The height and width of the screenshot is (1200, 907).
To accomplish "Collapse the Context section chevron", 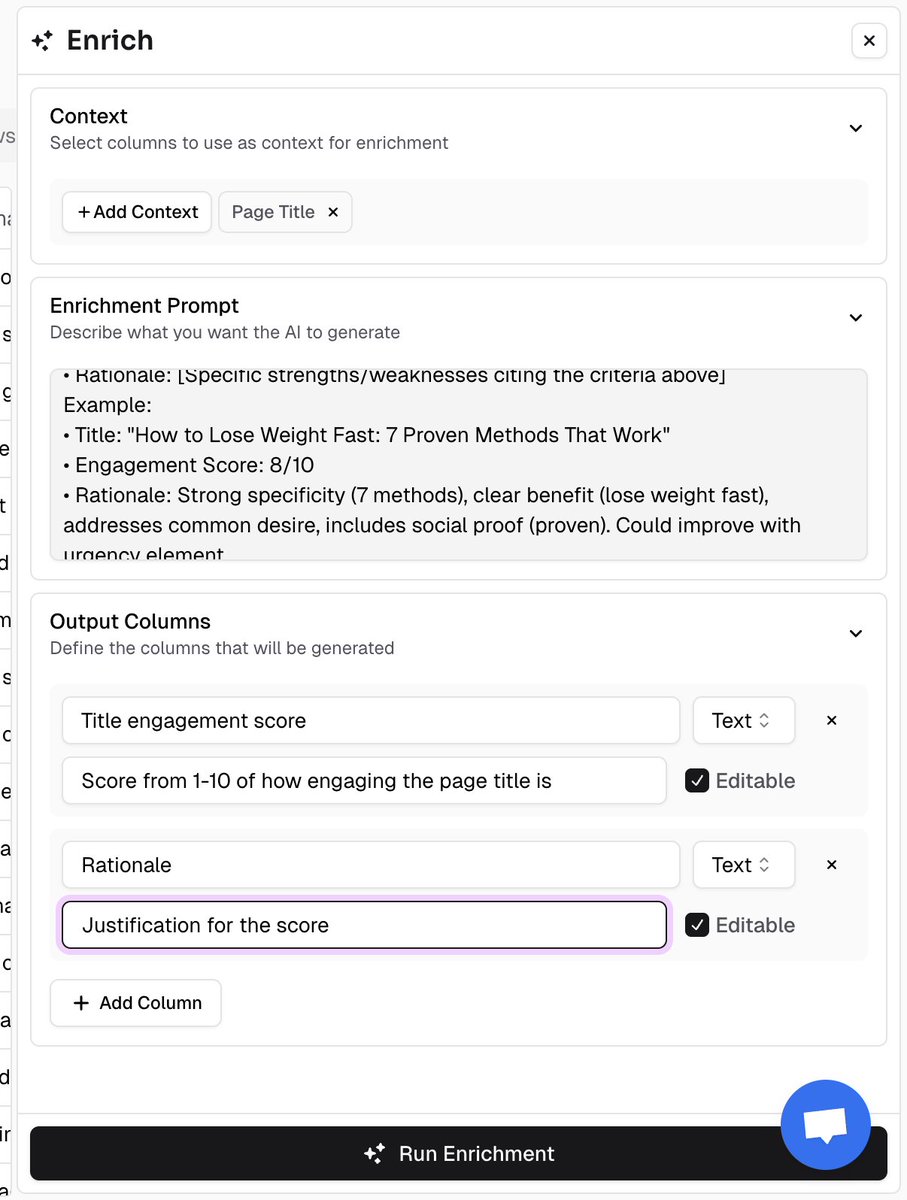I will pyautogui.click(x=855, y=128).
